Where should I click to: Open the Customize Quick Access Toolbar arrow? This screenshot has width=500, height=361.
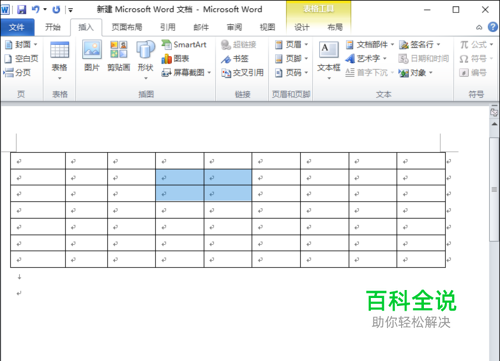point(70,10)
